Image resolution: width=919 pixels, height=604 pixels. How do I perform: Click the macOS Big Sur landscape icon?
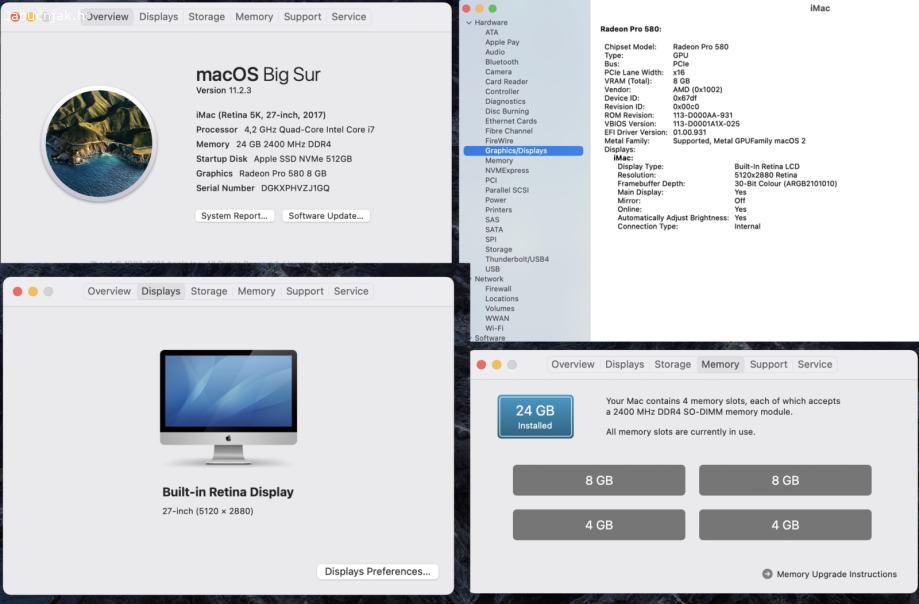coord(99,144)
